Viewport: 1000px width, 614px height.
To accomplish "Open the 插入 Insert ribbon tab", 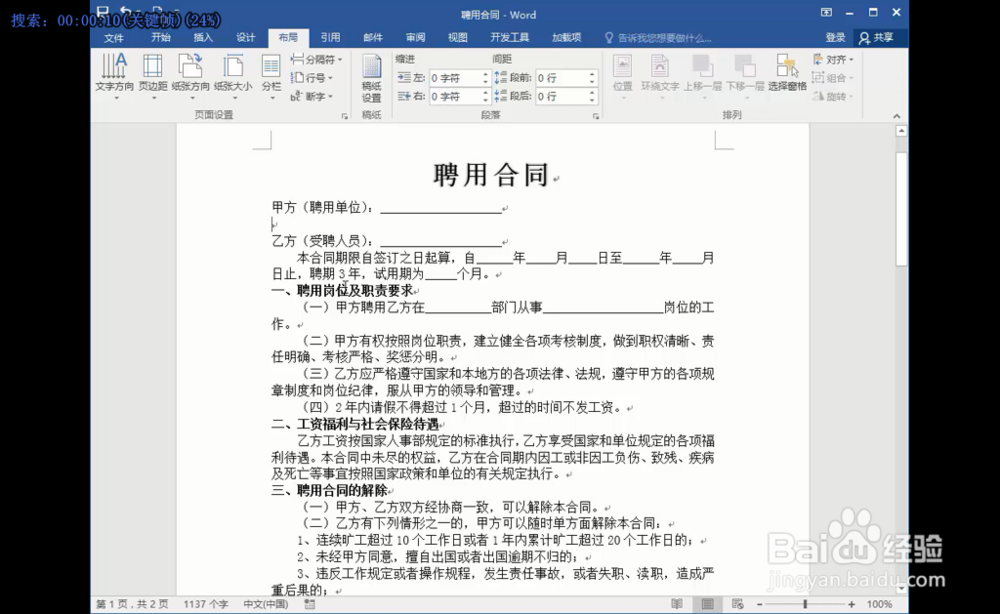I will pos(204,37).
